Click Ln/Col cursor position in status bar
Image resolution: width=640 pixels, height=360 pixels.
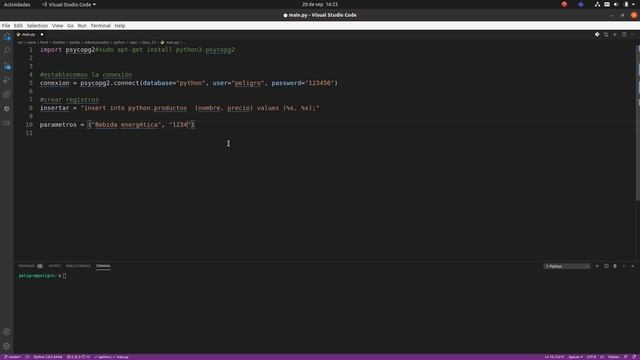coord(554,357)
